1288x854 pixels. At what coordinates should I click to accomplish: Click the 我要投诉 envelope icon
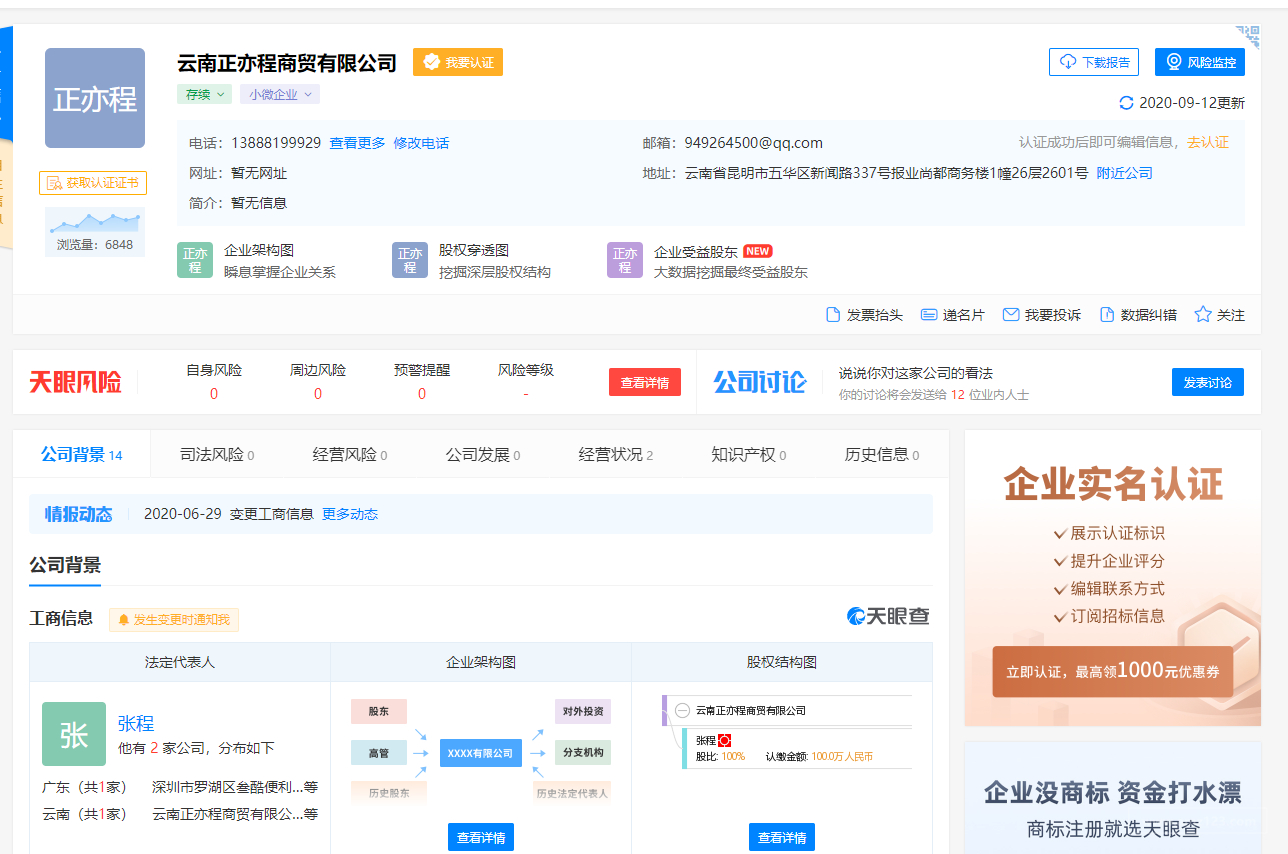point(1011,315)
